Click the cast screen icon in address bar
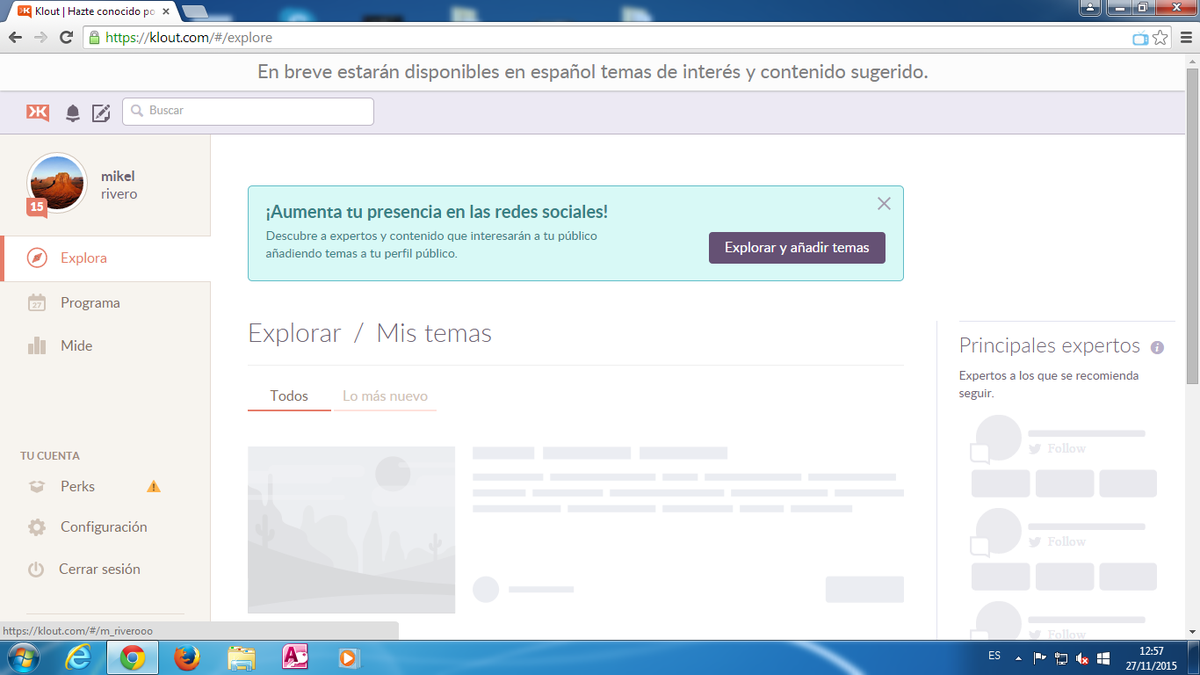Screen dimensions: 1200x675 point(1140,38)
